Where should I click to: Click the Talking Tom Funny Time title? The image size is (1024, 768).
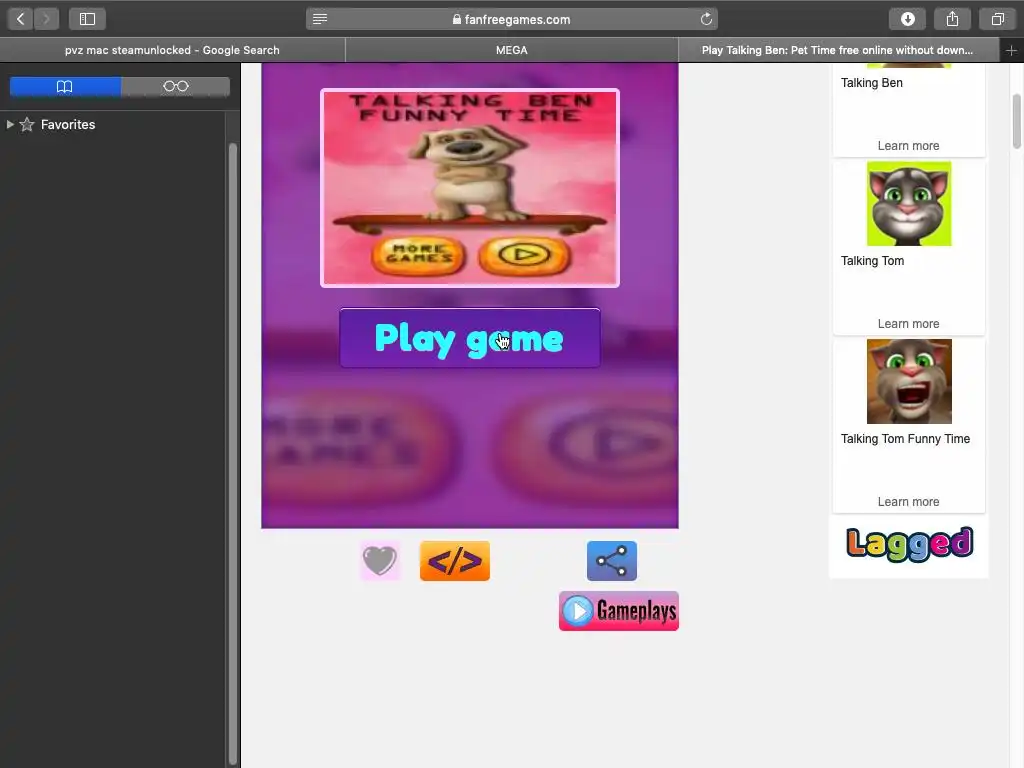(x=905, y=439)
